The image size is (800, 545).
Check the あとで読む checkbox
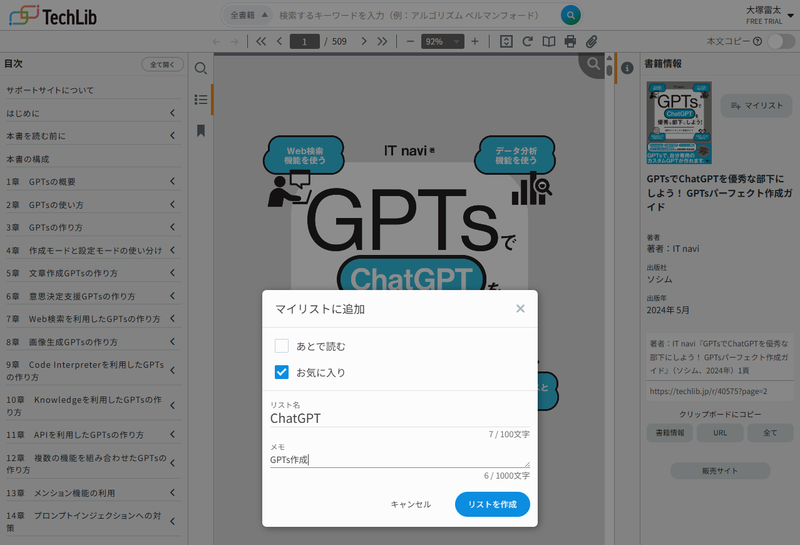282,346
